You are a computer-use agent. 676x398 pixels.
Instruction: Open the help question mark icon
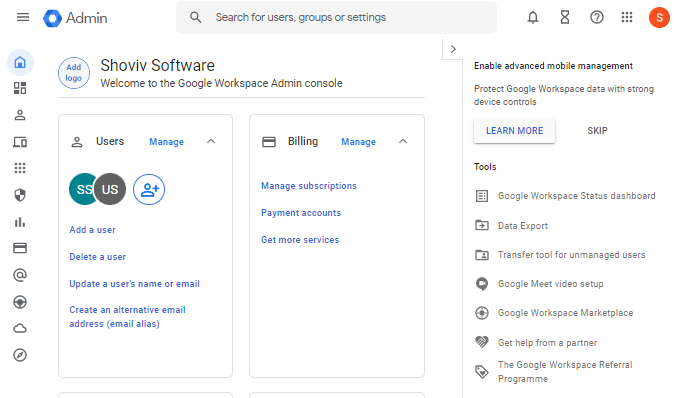(x=597, y=17)
